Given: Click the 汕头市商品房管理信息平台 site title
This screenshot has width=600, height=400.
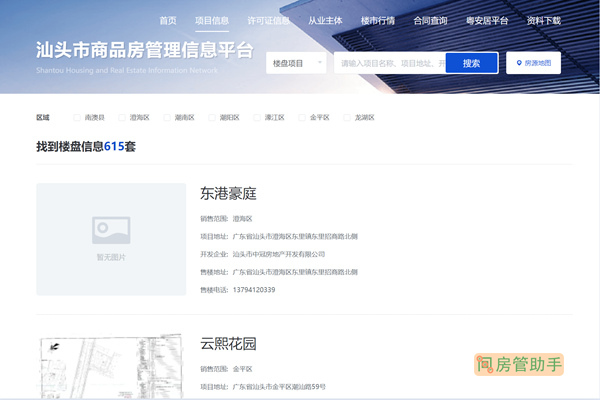Looking at the screenshot, I should click(145, 50).
